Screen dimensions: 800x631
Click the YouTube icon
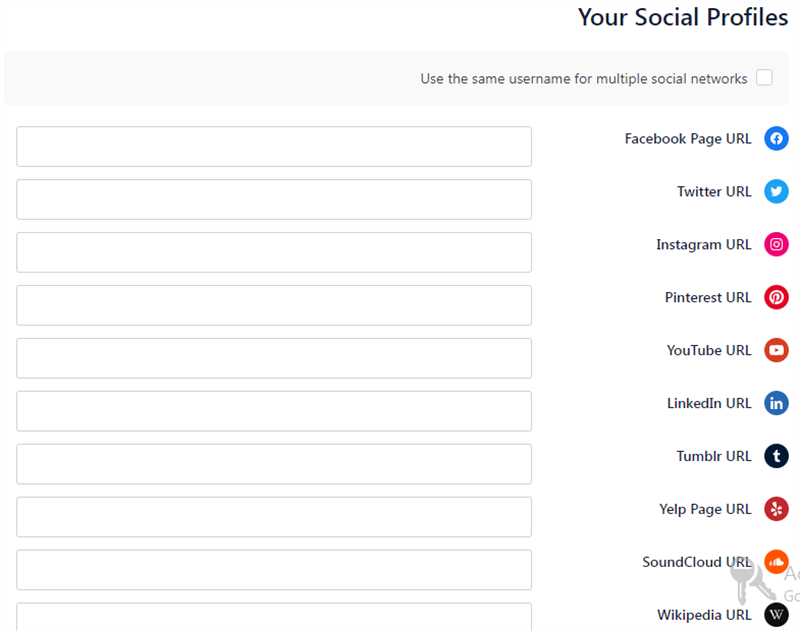coord(776,350)
